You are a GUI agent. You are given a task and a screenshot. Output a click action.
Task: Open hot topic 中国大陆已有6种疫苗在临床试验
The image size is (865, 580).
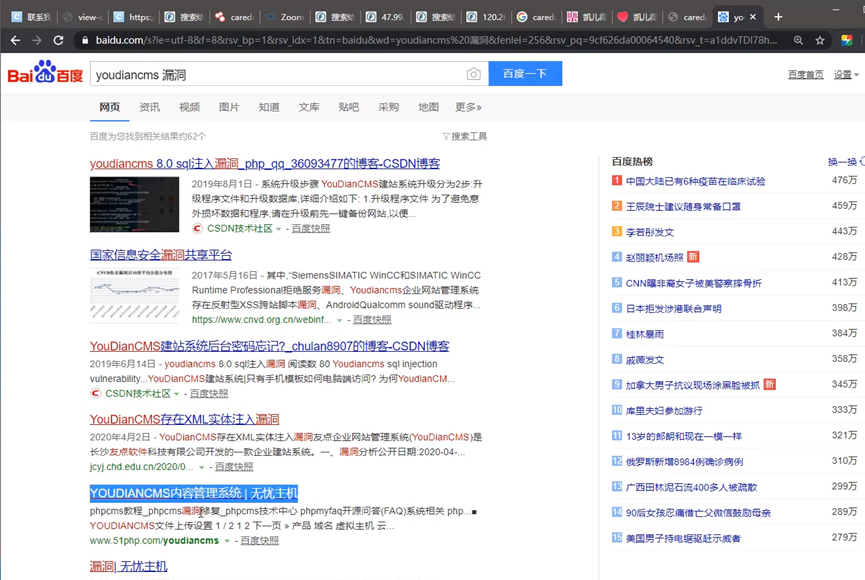click(x=695, y=181)
